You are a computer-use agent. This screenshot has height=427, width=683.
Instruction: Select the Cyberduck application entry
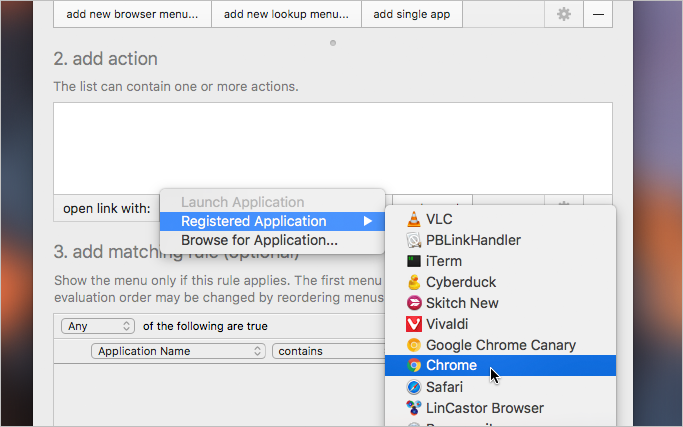500,282
